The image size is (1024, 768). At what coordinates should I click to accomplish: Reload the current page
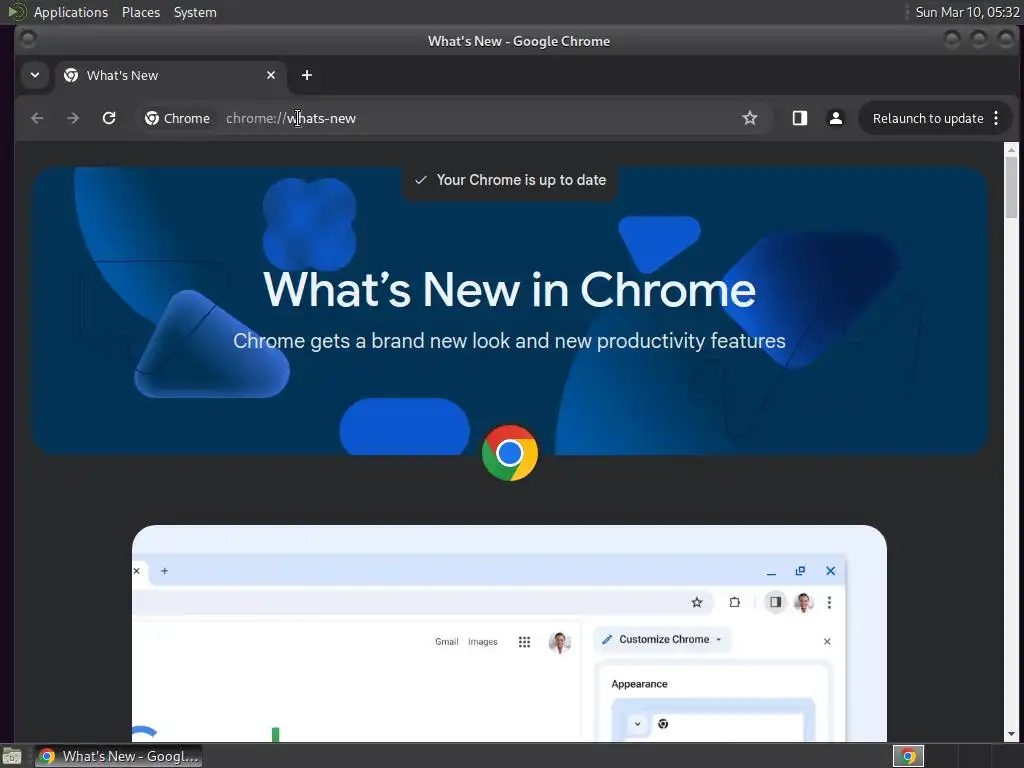tap(109, 118)
